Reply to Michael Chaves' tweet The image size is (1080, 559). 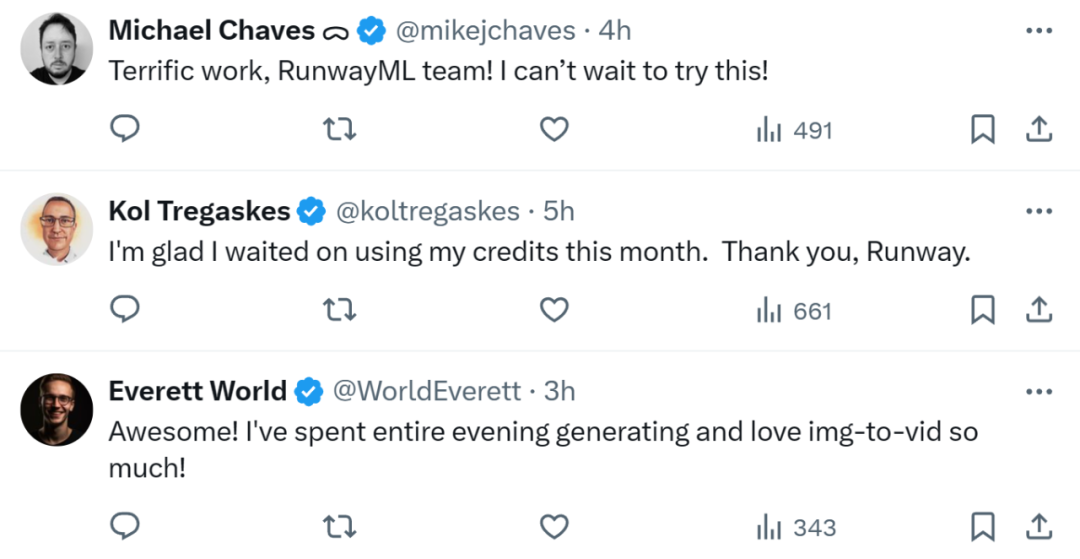[x=125, y=129]
